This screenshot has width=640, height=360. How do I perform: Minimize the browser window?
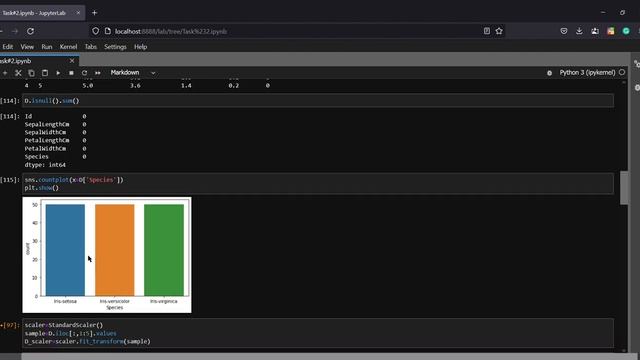[x=603, y=13]
